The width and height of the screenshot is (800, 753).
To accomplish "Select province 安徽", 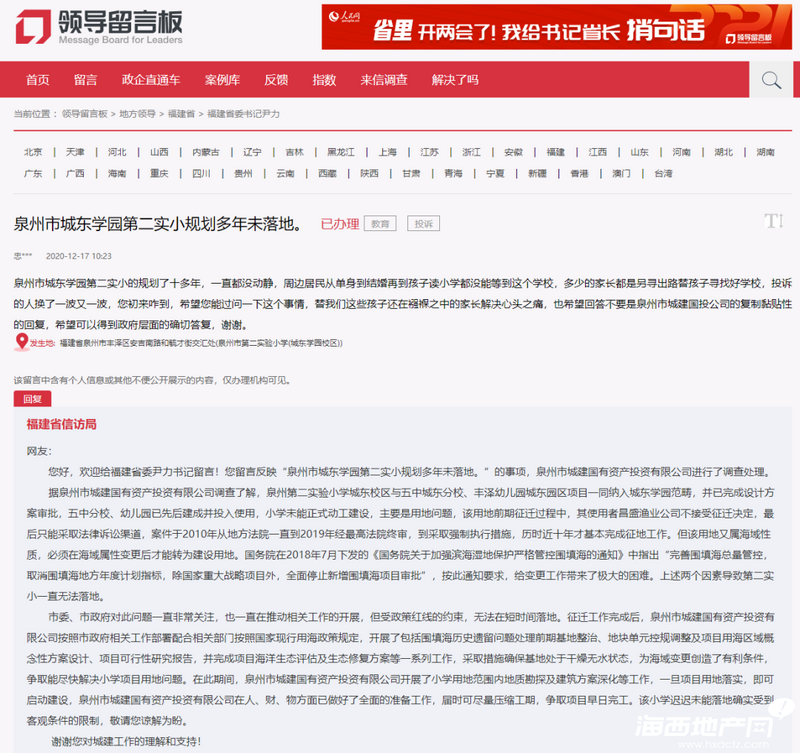I will (513, 152).
